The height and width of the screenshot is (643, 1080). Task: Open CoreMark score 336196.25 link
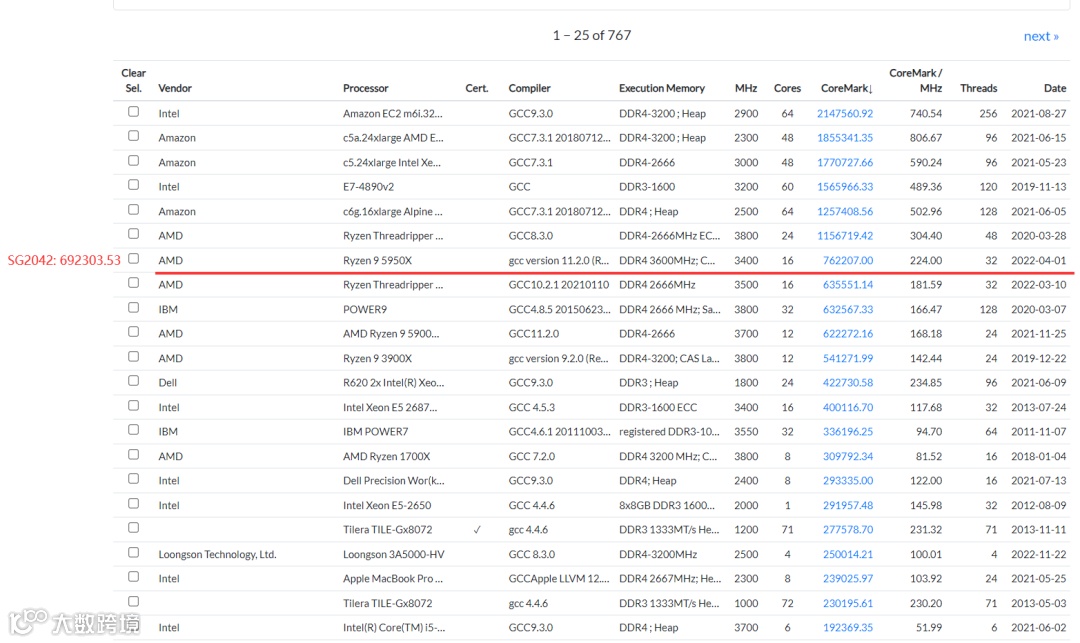click(x=848, y=431)
